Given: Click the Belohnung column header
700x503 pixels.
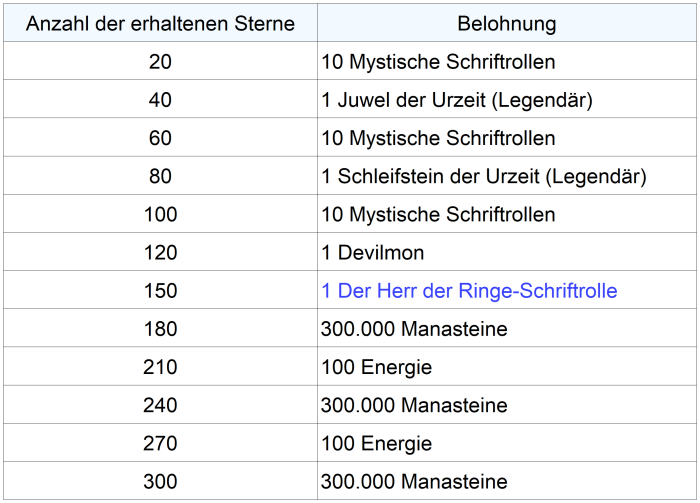Looking at the screenshot, I should click(507, 23).
